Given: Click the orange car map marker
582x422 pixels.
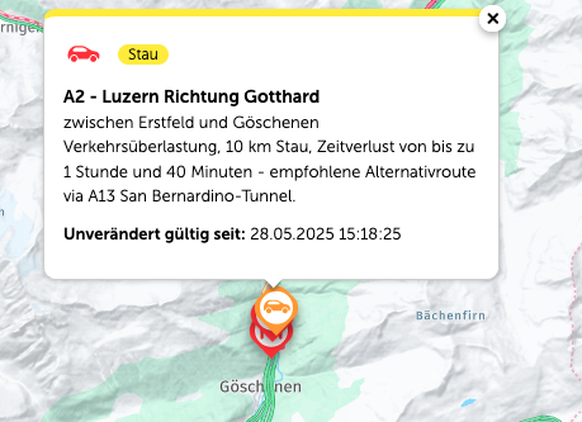Looking at the screenshot, I should coord(276,309).
